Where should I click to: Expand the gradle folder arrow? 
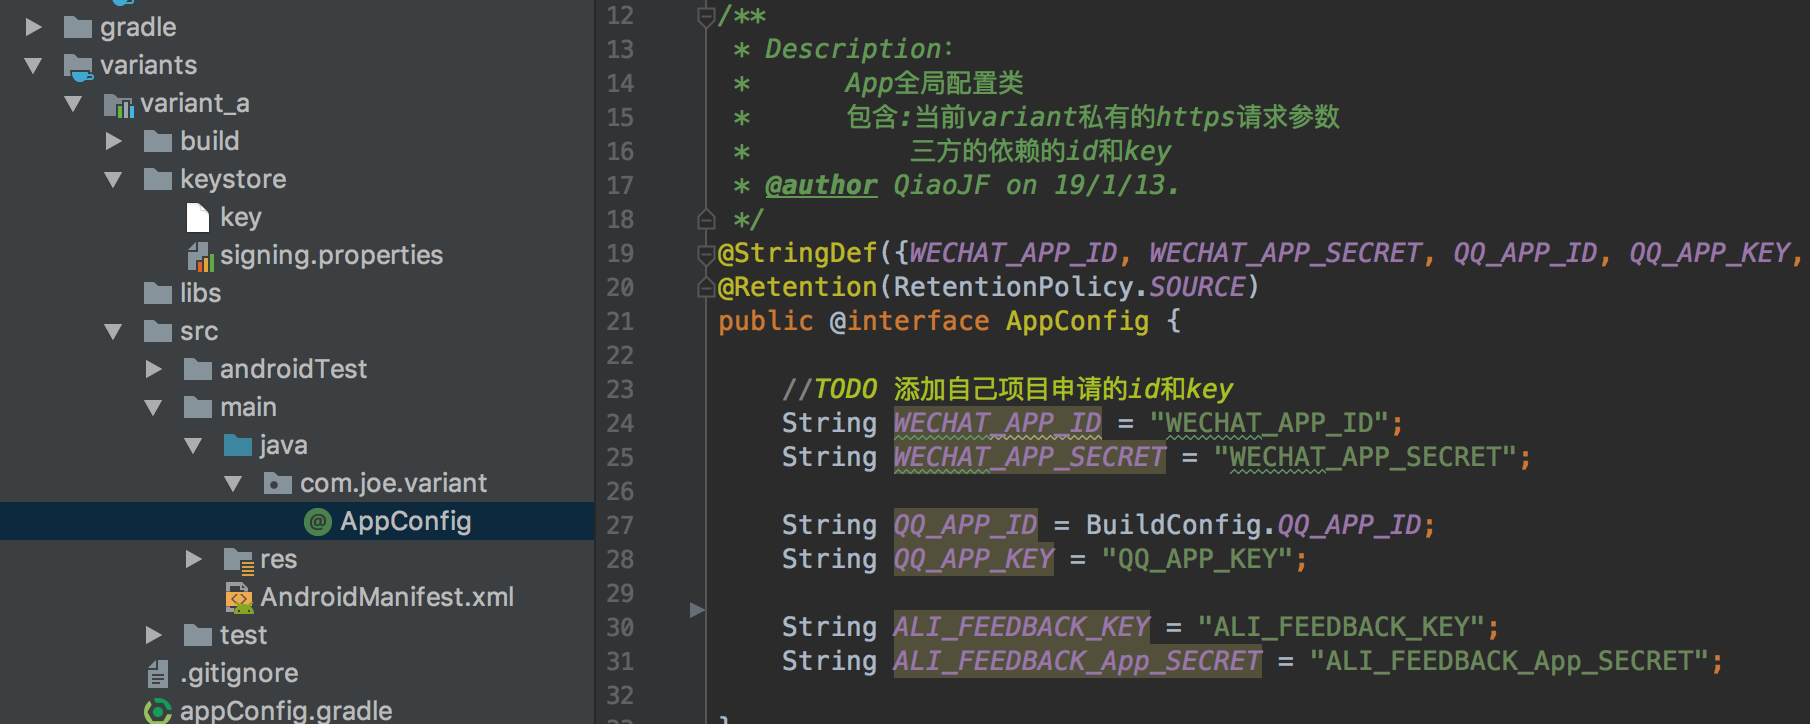pyautogui.click(x=33, y=27)
